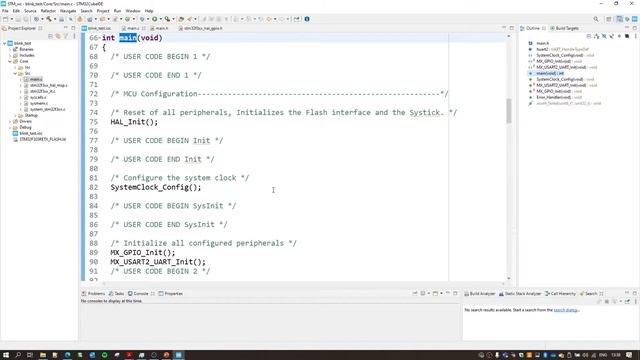Click the STM32CubeIDE taskbar icon
640x360 pixels.
178,355
